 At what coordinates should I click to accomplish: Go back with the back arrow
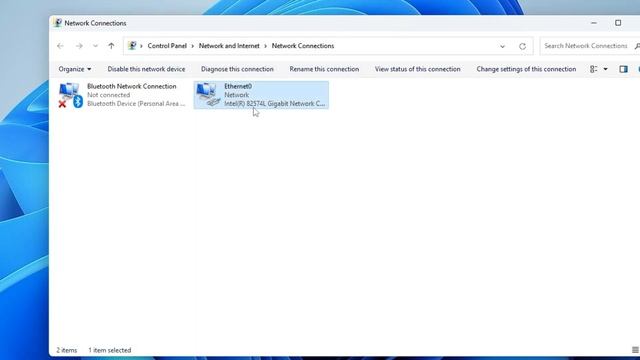[x=60, y=46]
